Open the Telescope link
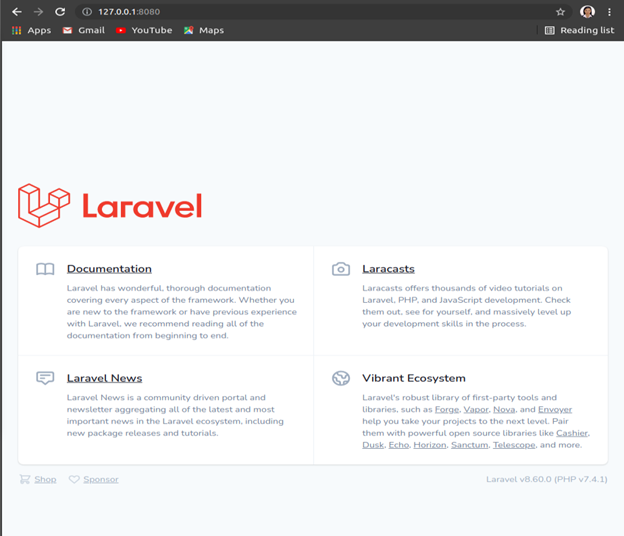Image resolution: width=624 pixels, height=536 pixels. click(514, 445)
